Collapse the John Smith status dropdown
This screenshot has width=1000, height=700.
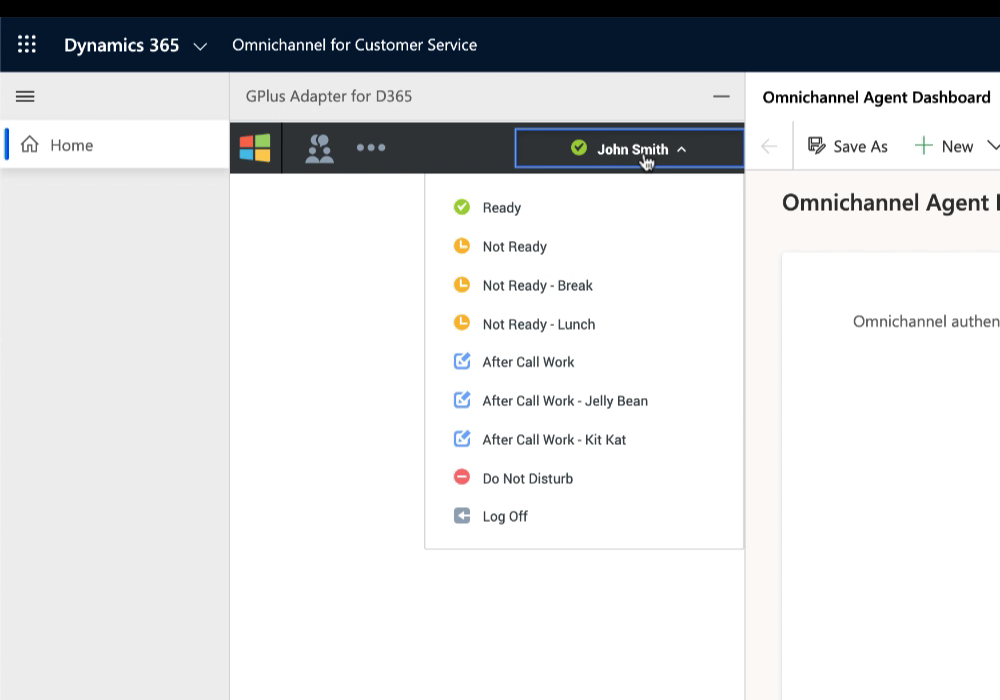coord(629,149)
